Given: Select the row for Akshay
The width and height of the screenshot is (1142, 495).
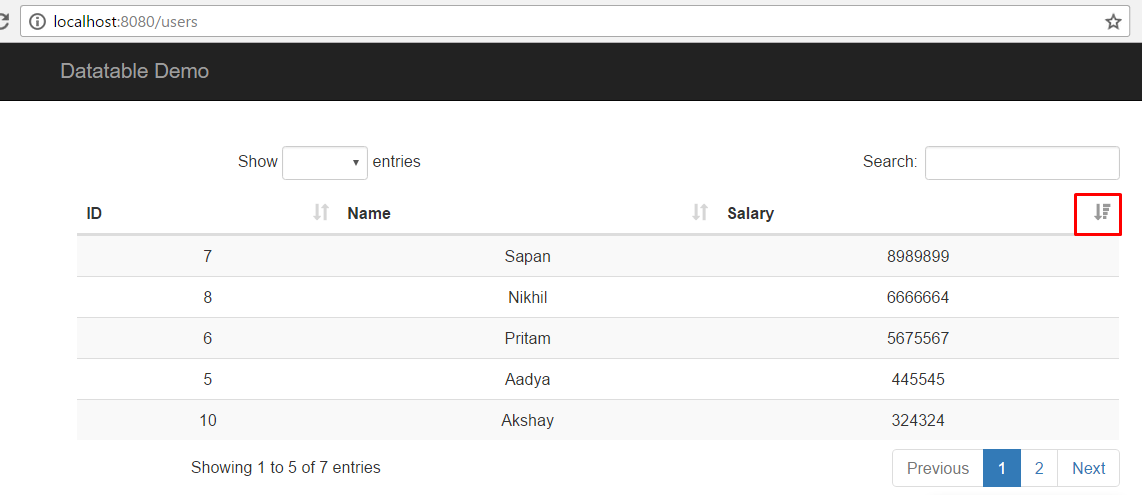Looking at the screenshot, I should [598, 420].
